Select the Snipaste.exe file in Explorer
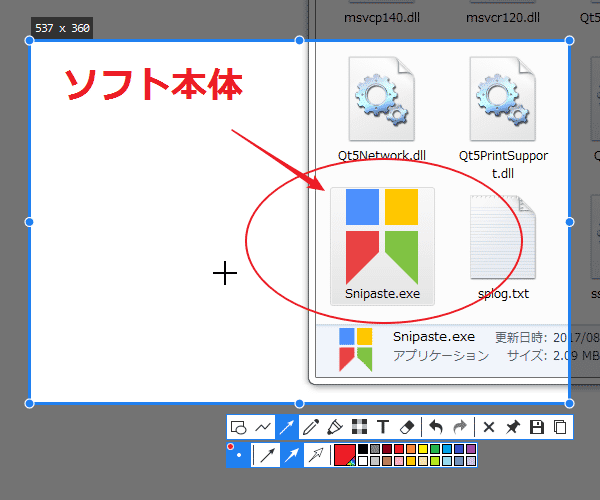 (382, 246)
